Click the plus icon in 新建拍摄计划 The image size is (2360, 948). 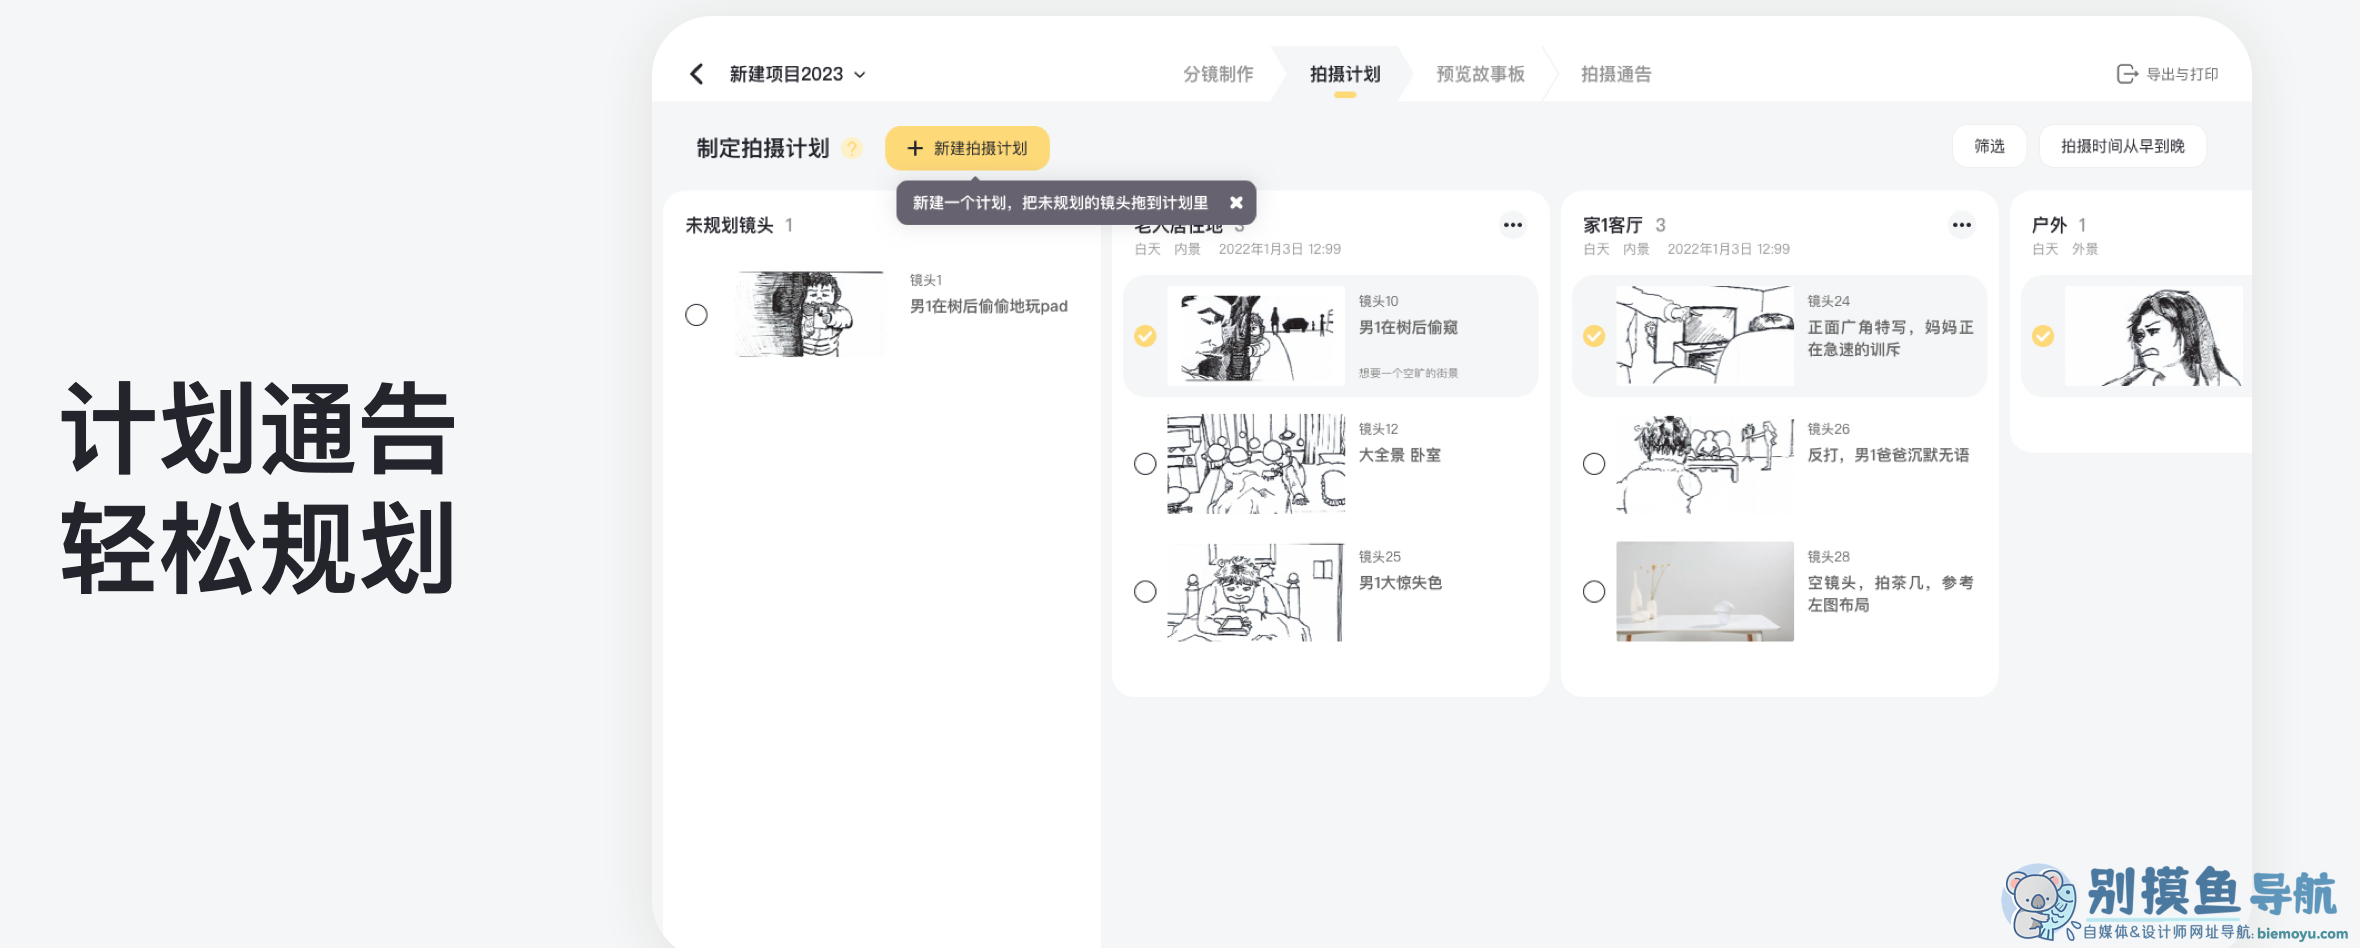click(915, 148)
